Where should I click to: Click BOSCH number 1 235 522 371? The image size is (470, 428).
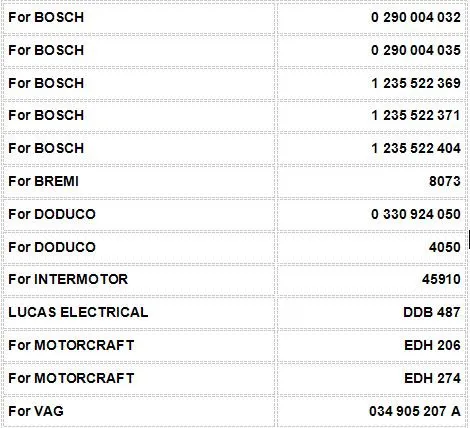point(416,115)
